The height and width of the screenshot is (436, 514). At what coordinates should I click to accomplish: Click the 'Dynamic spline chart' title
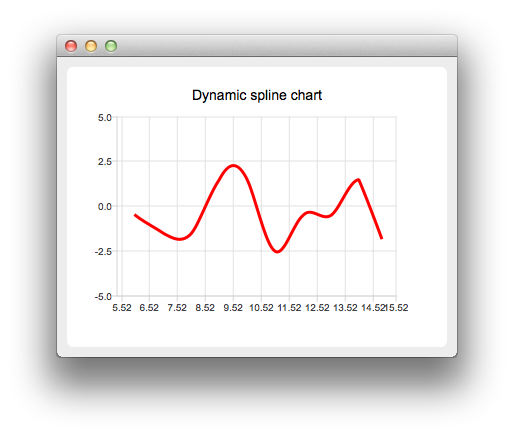tap(257, 95)
